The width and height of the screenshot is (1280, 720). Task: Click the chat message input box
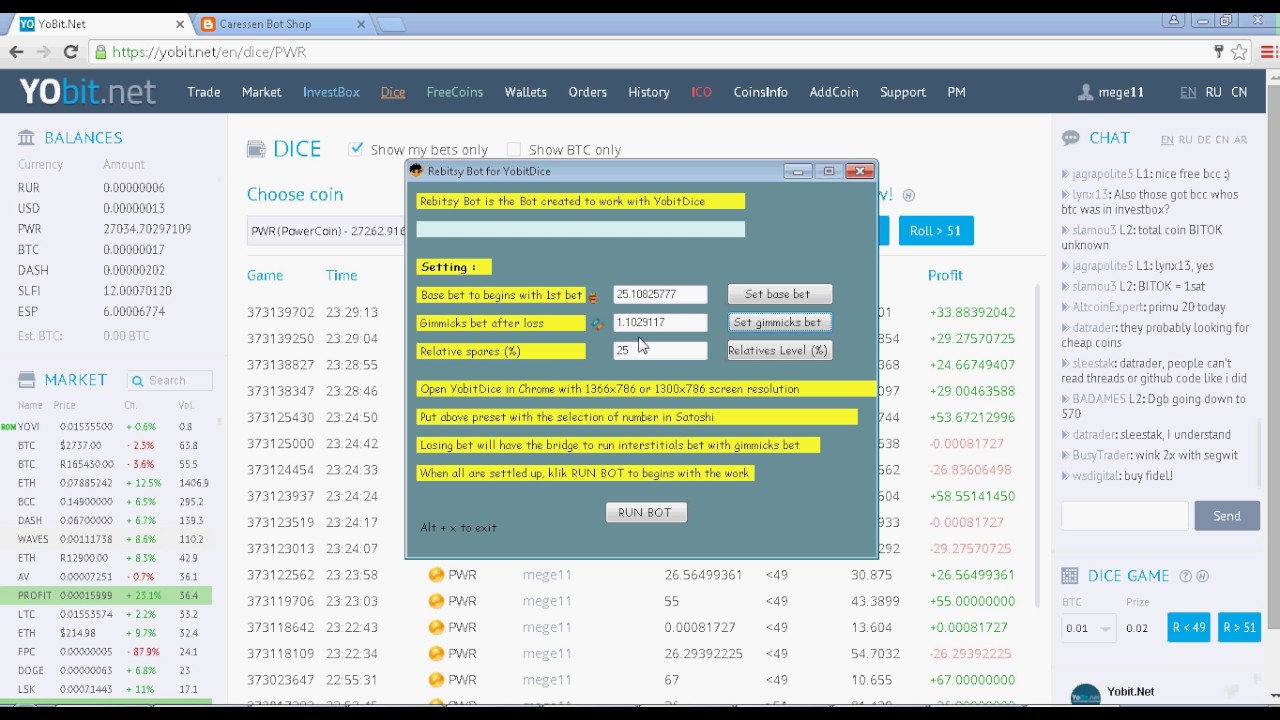tap(1125, 516)
